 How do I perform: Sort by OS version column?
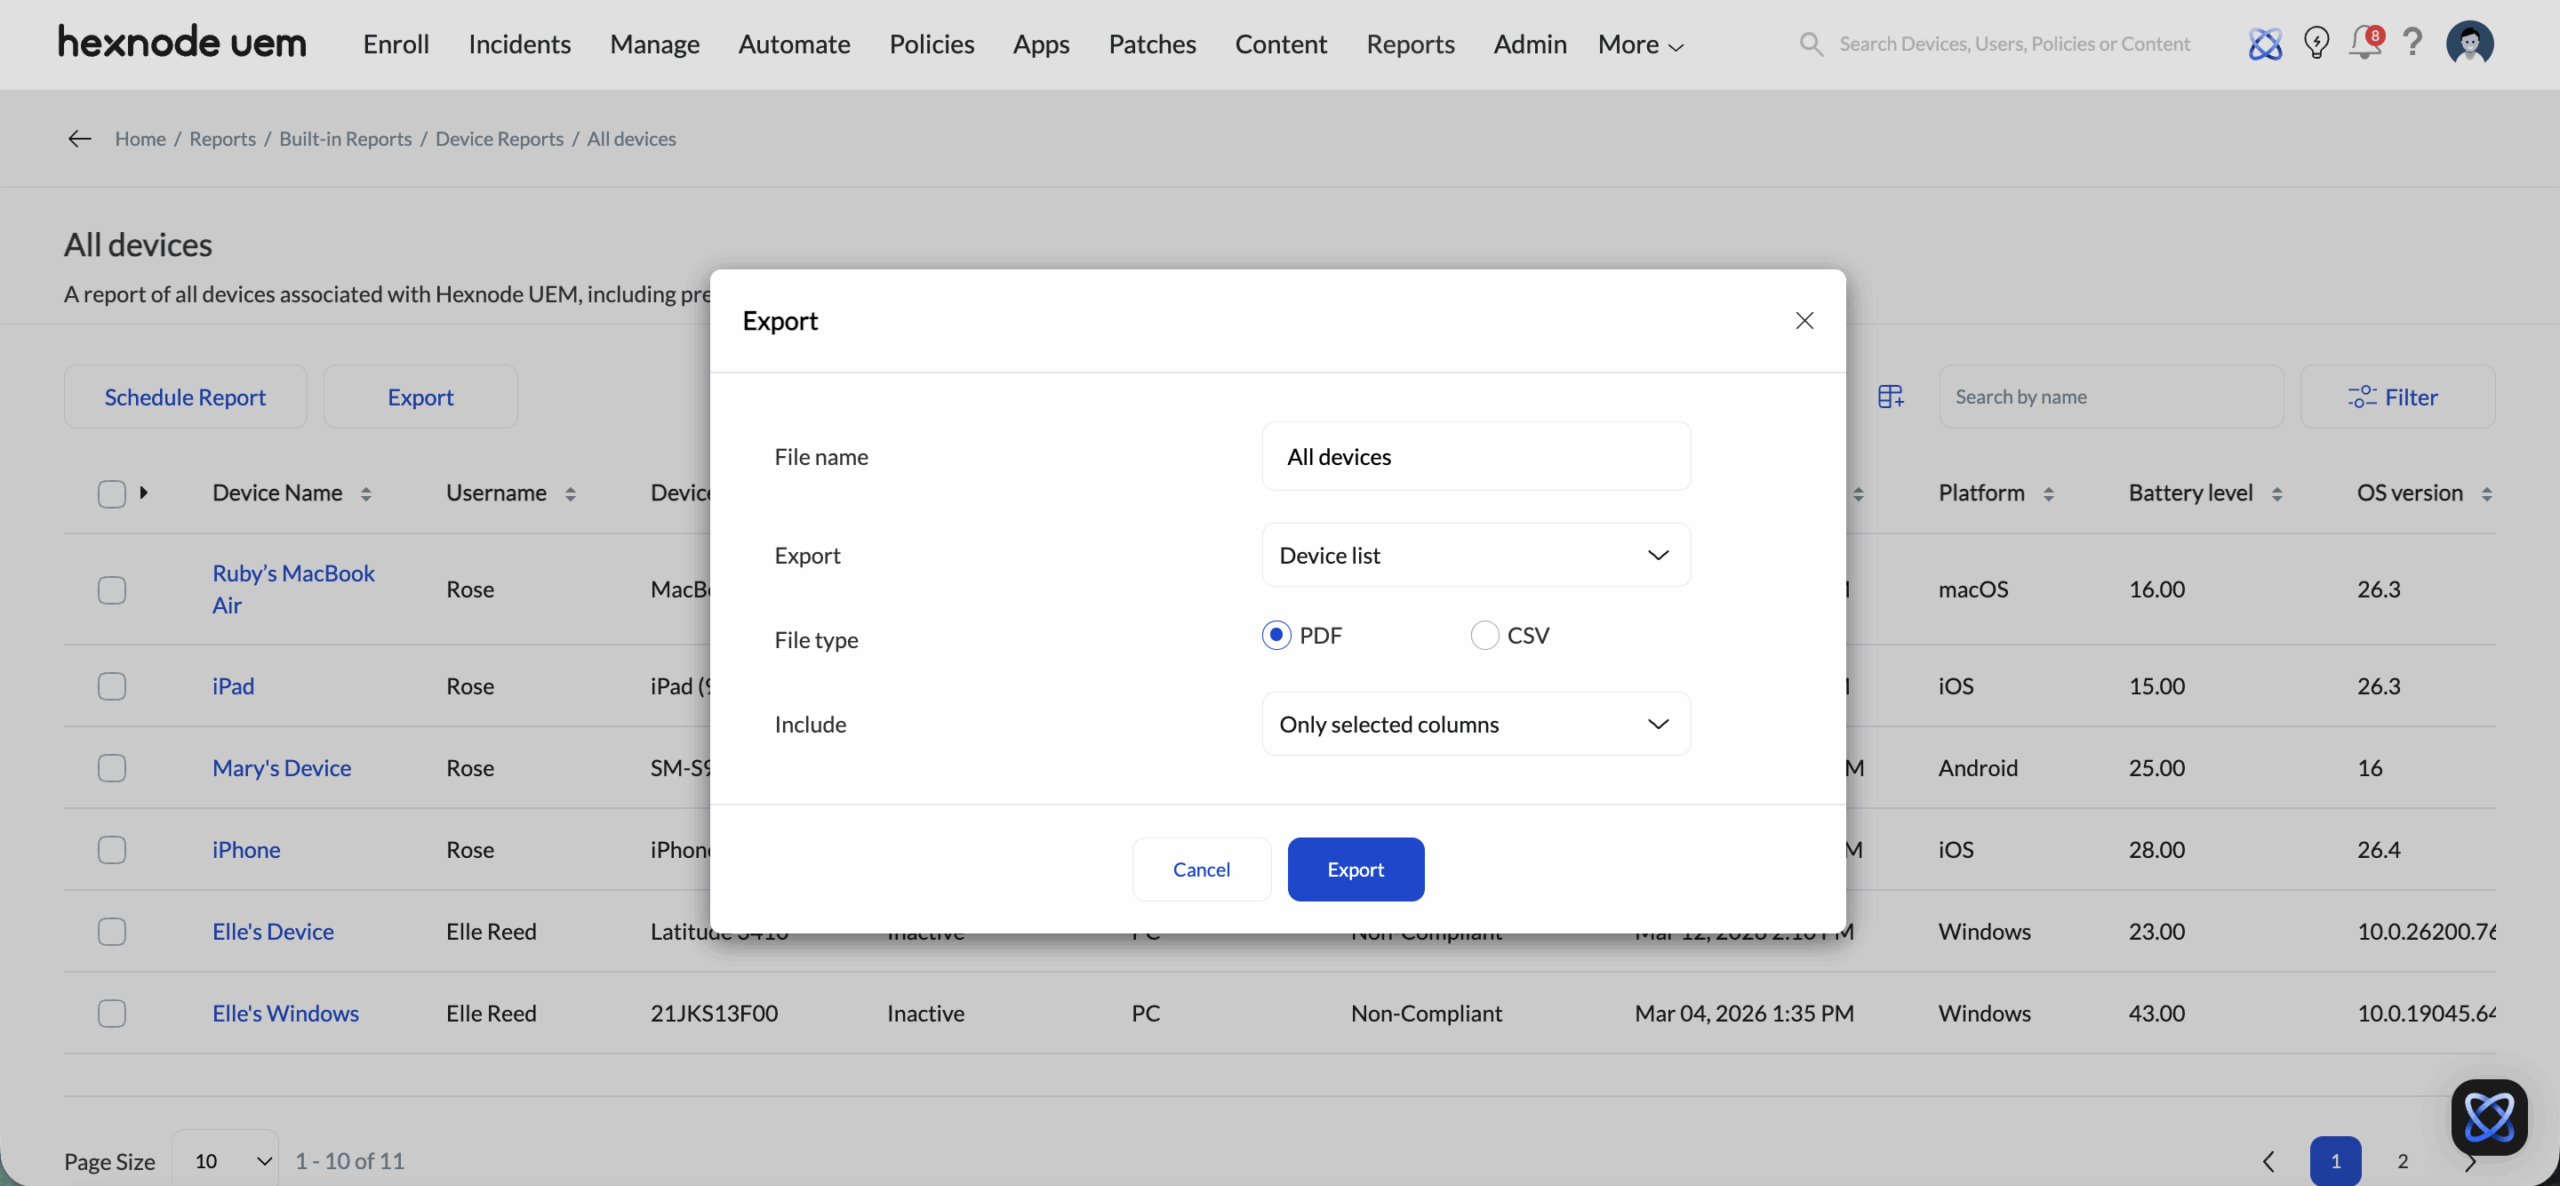pyautogui.click(x=2486, y=494)
